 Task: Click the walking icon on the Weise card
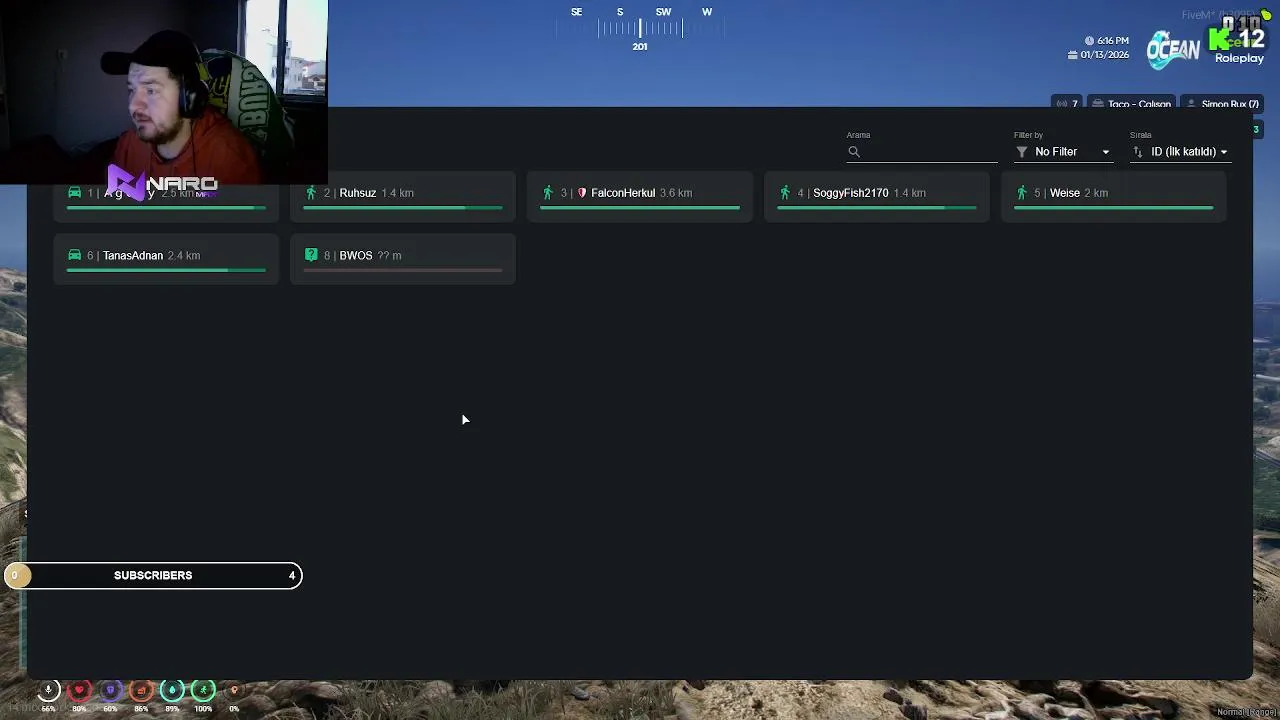point(1022,192)
